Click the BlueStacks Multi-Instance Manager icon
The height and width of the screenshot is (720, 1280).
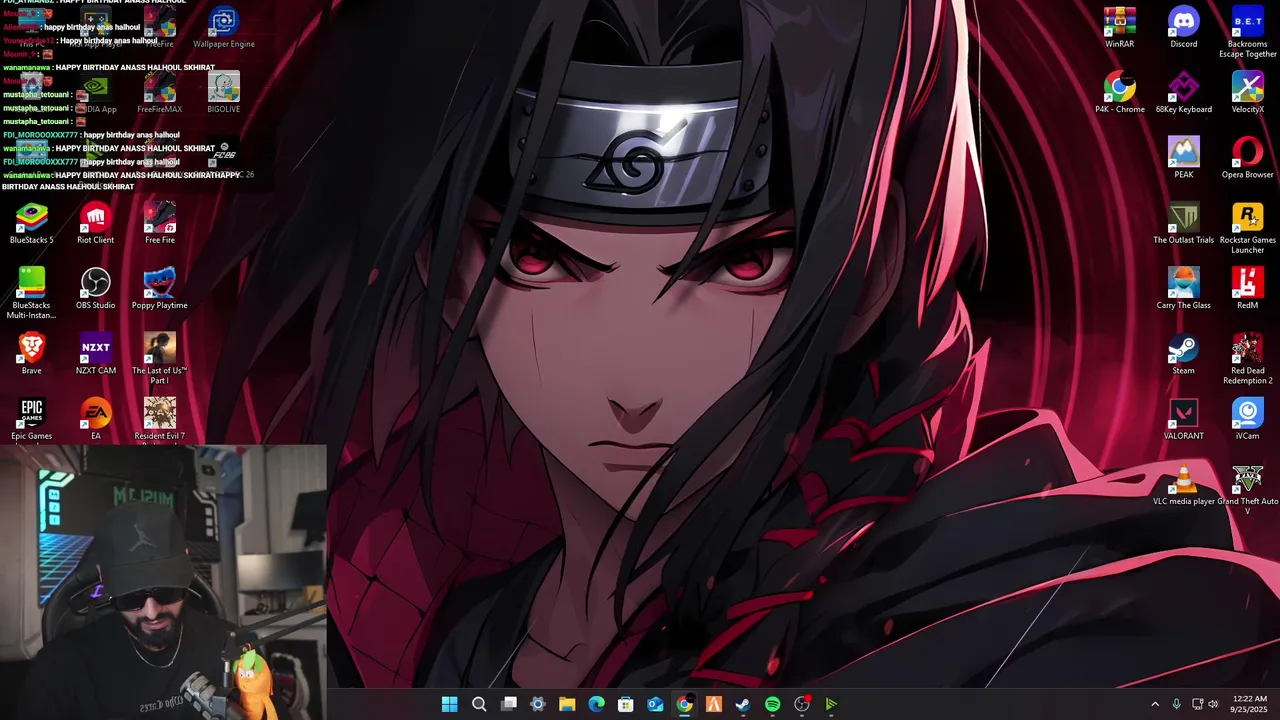click(31, 294)
